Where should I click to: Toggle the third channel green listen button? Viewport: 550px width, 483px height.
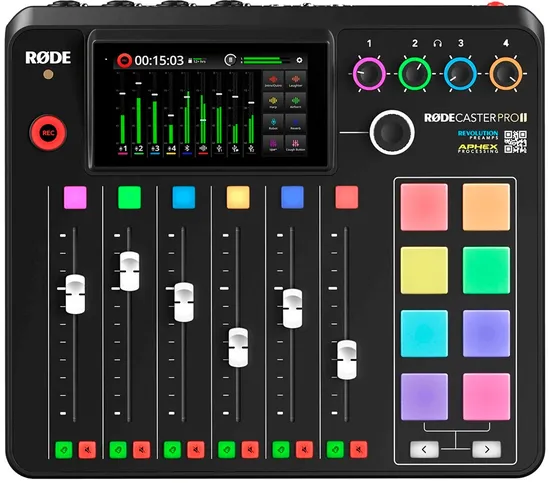click(173, 450)
